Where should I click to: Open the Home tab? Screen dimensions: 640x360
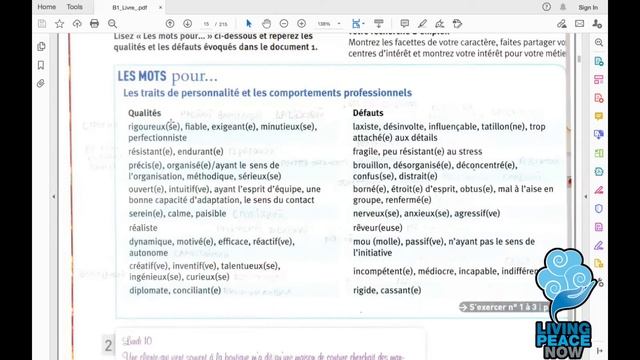tap(47, 7)
